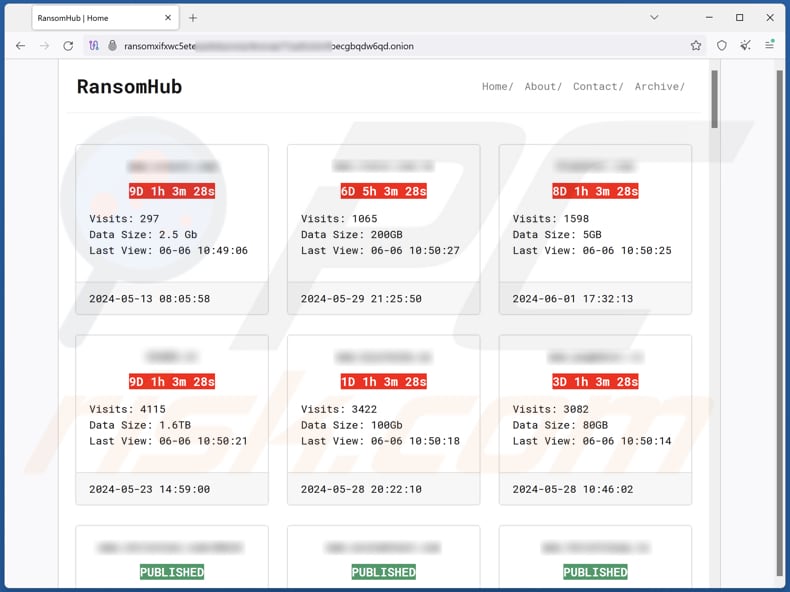Open card with timer 1D 1h 3m 28s
Viewport: 790px width, 592px height.
click(x=383, y=420)
